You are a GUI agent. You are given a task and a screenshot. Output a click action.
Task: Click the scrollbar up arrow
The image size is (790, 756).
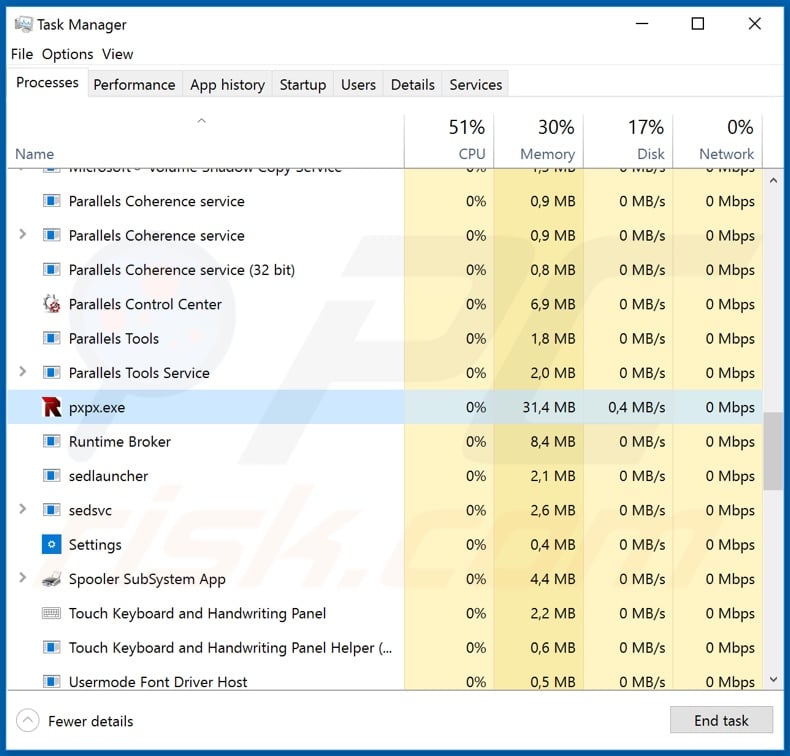tap(773, 180)
